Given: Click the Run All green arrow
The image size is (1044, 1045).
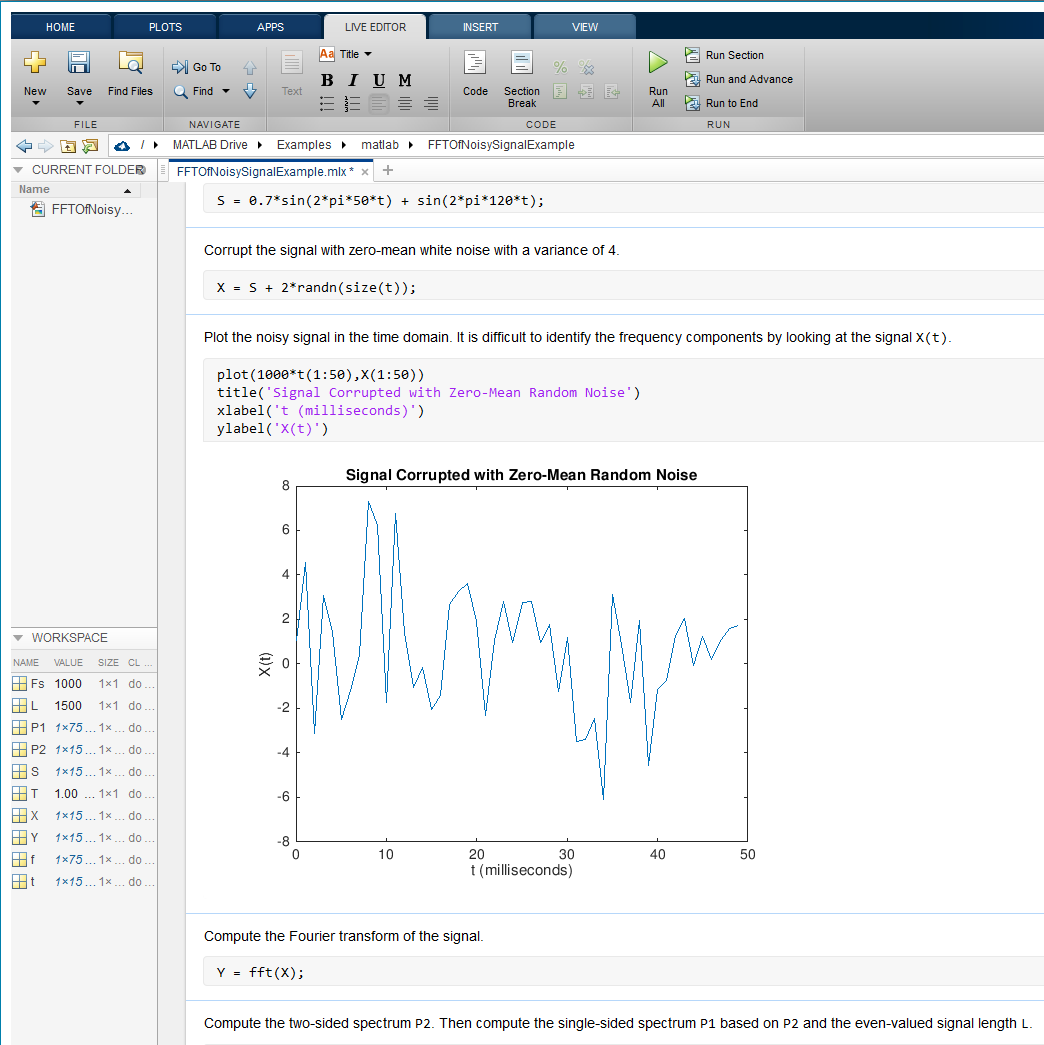Looking at the screenshot, I should pos(657,64).
